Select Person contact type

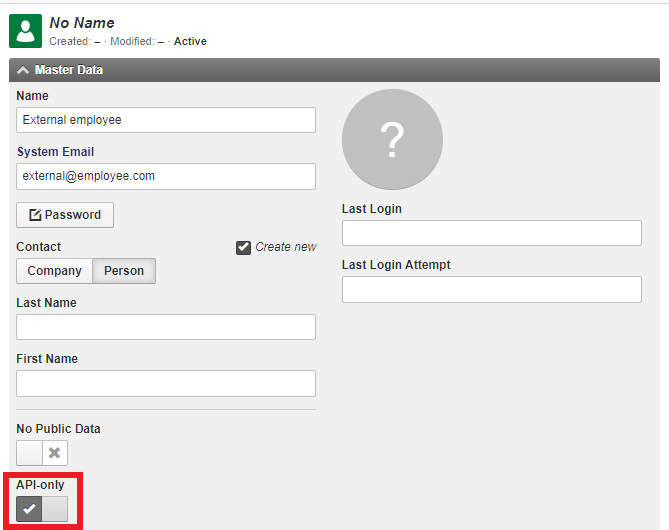pos(124,271)
